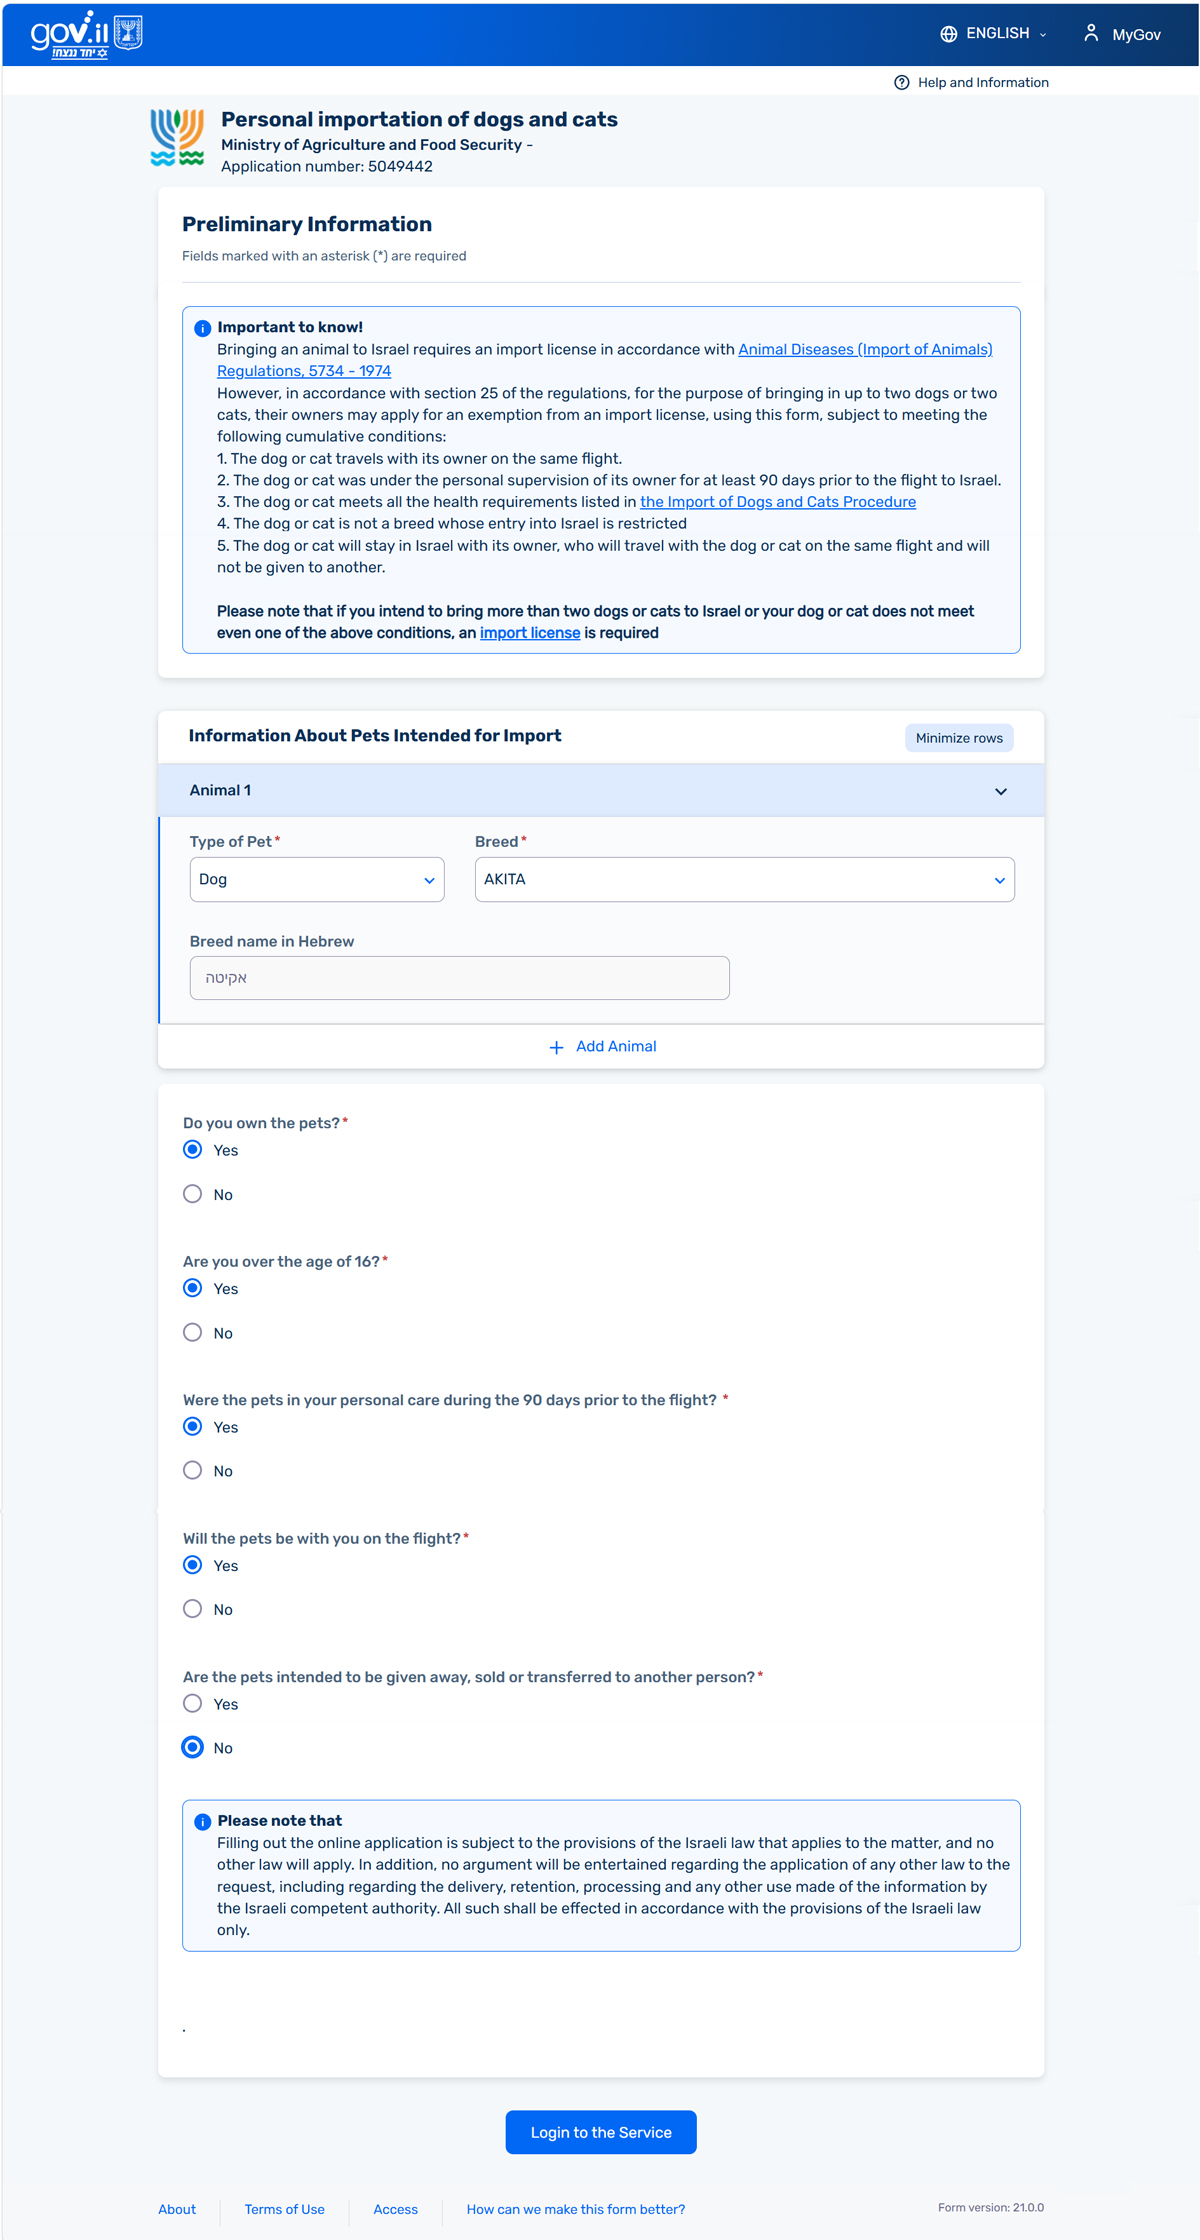The image size is (1200, 2240).
Task: Click the Login to the Service button
Action: [600, 2132]
